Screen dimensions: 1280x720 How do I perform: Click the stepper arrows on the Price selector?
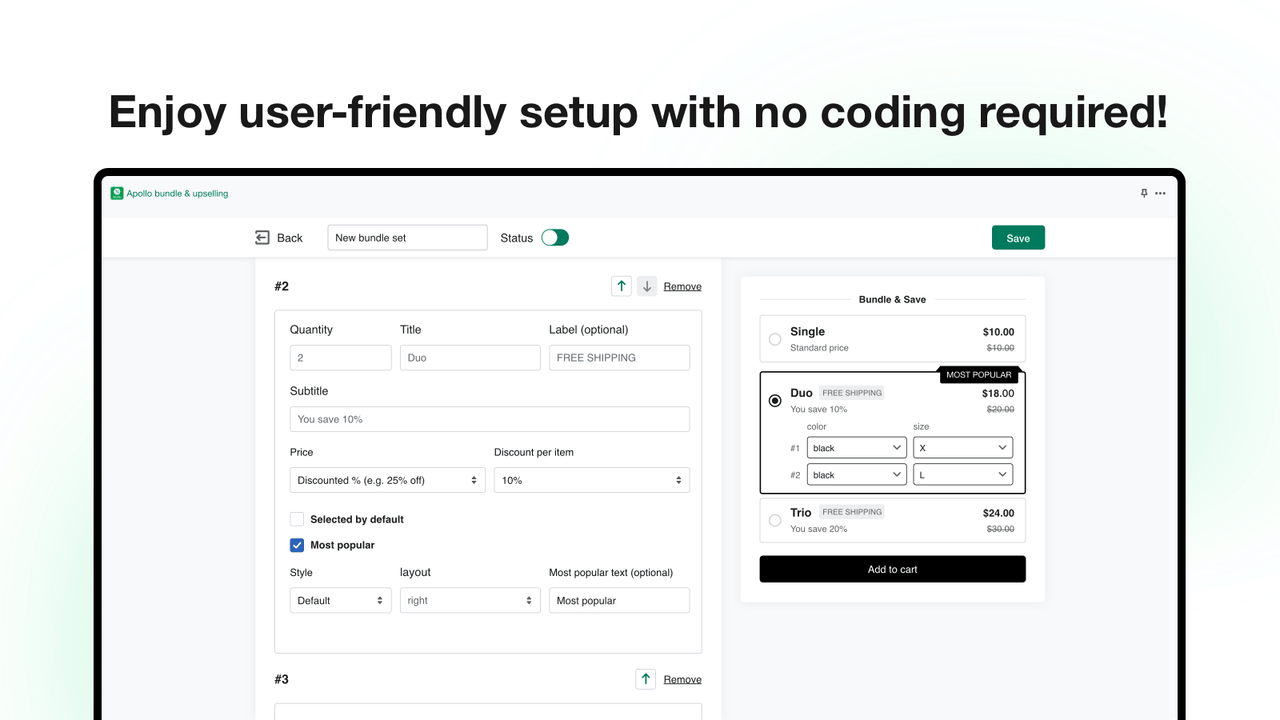[474, 480]
